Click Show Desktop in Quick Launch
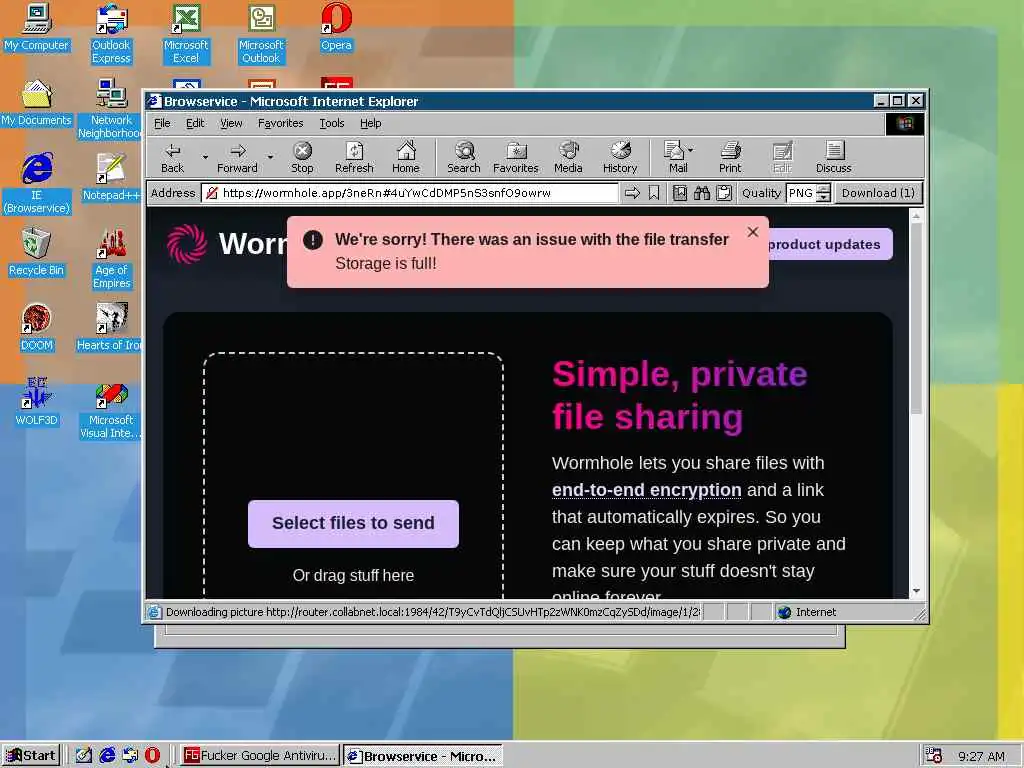 (x=84, y=756)
